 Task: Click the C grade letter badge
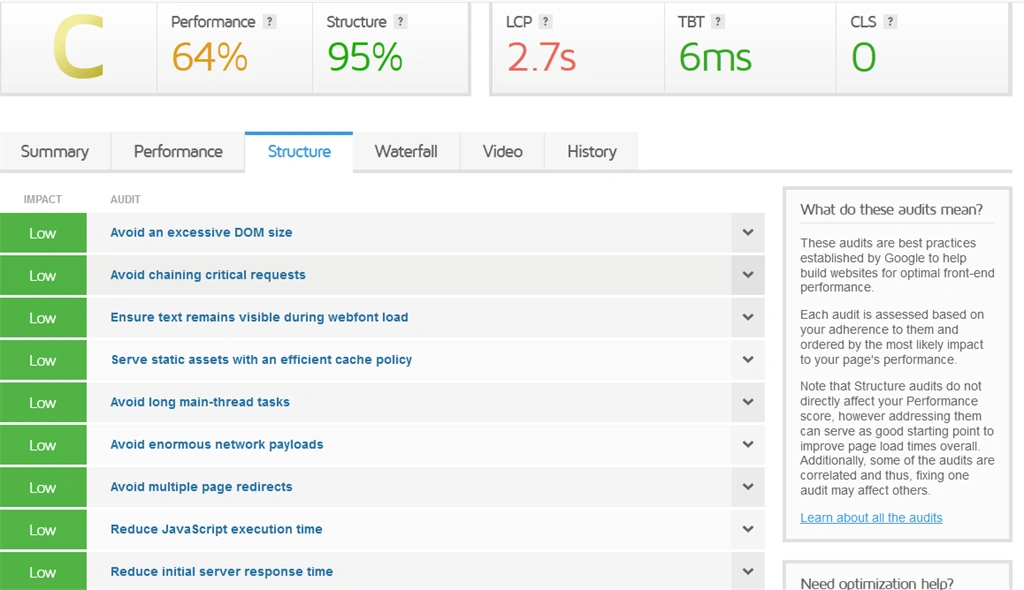(78, 47)
